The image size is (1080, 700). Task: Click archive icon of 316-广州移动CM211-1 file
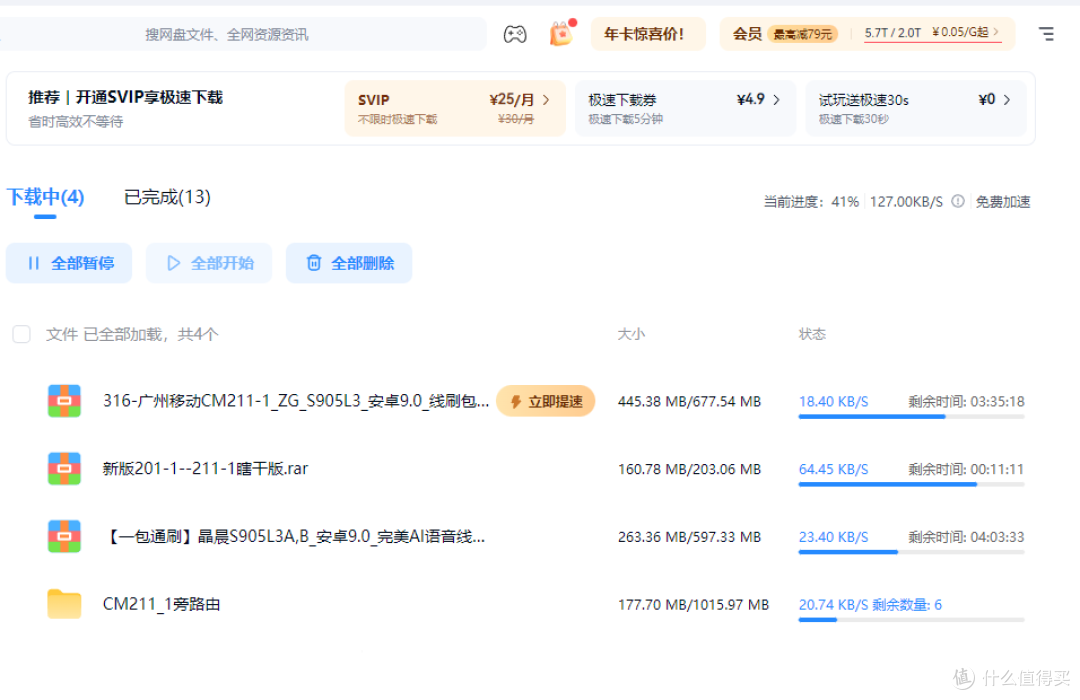pos(64,401)
